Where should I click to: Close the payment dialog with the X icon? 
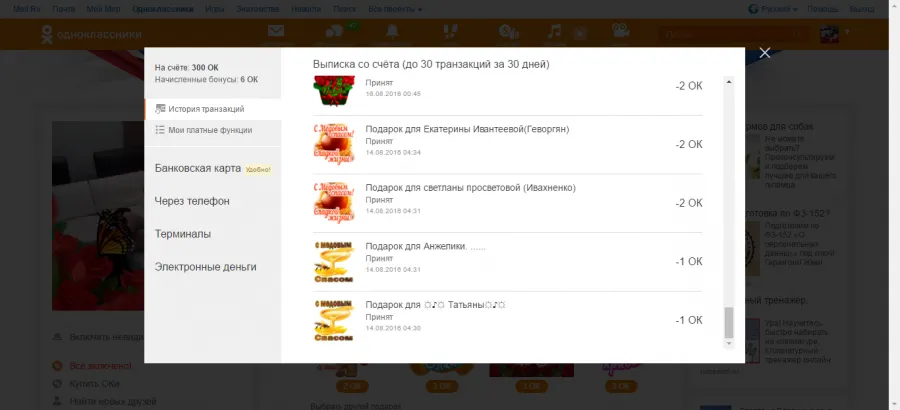click(765, 53)
